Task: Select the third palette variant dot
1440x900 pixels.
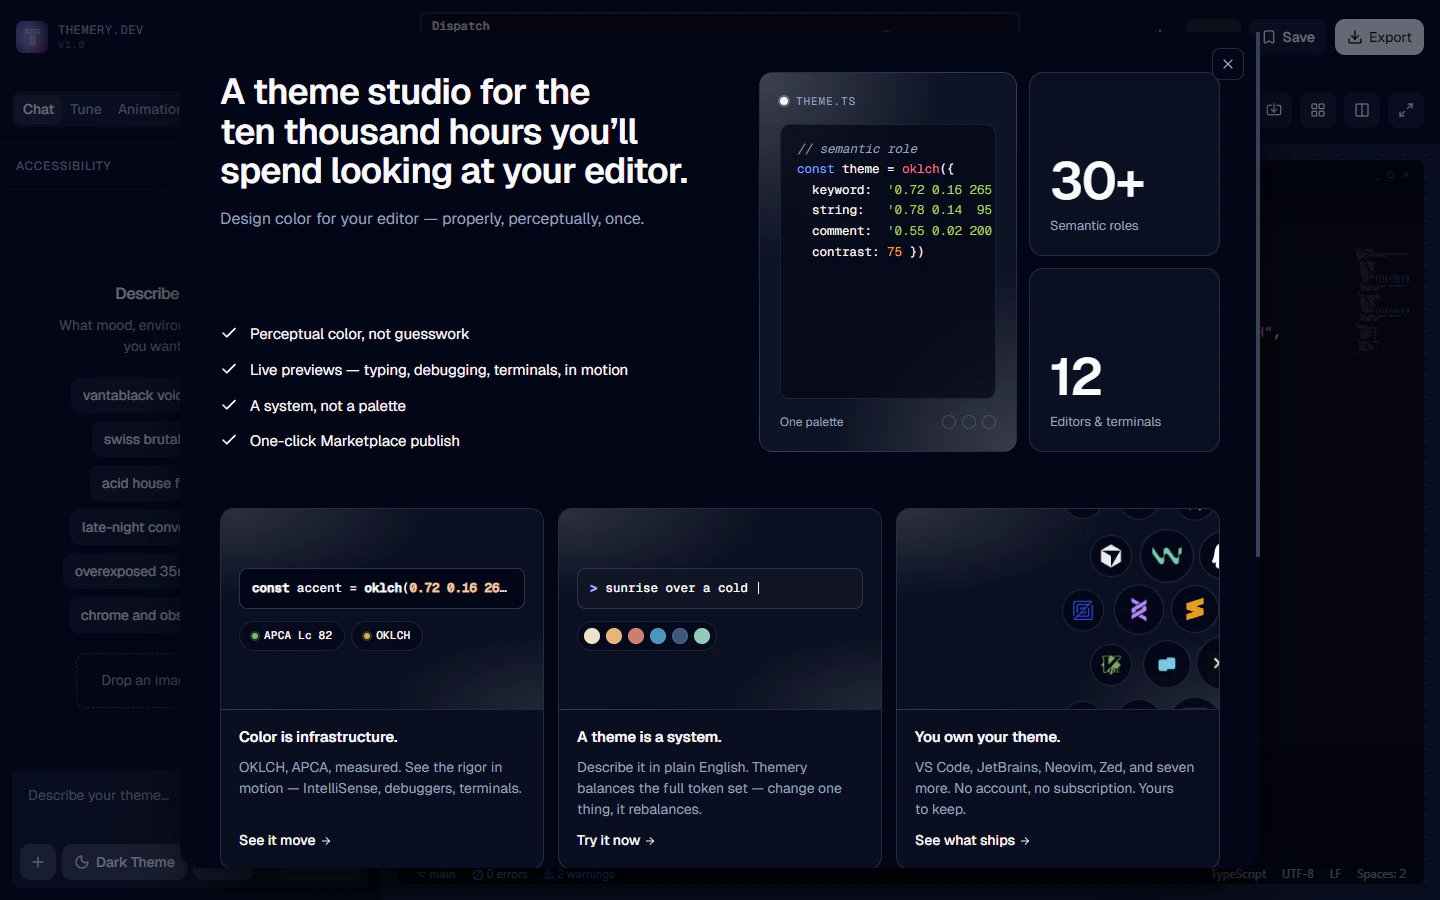Action: pyautogui.click(x=988, y=422)
